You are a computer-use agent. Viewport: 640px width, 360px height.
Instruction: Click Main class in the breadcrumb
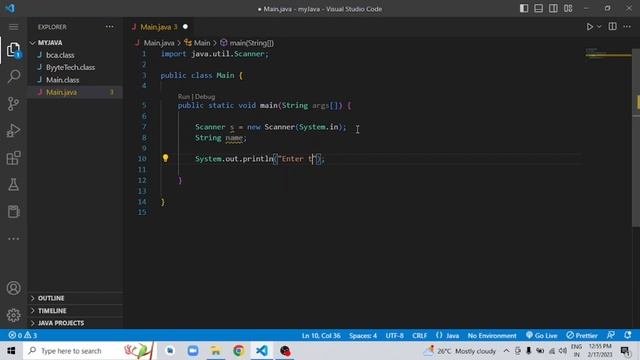(202, 43)
